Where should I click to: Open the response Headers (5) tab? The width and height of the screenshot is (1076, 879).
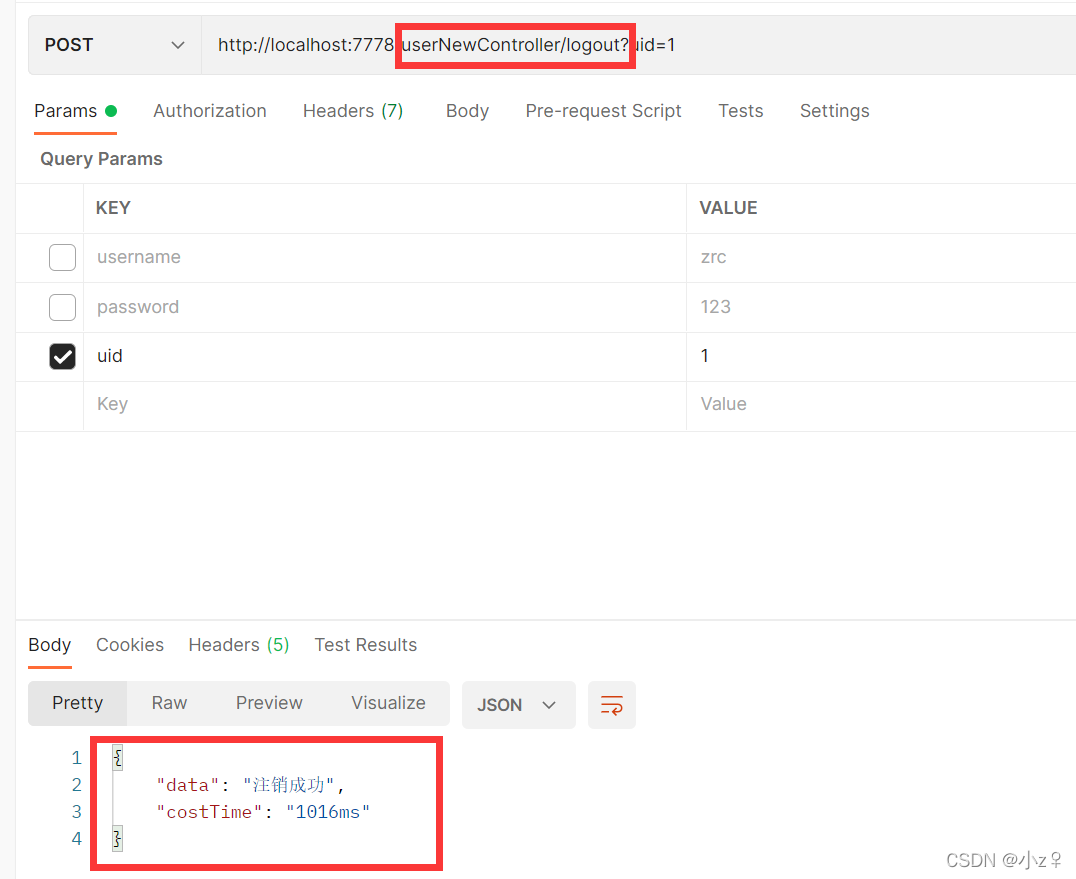tap(239, 645)
